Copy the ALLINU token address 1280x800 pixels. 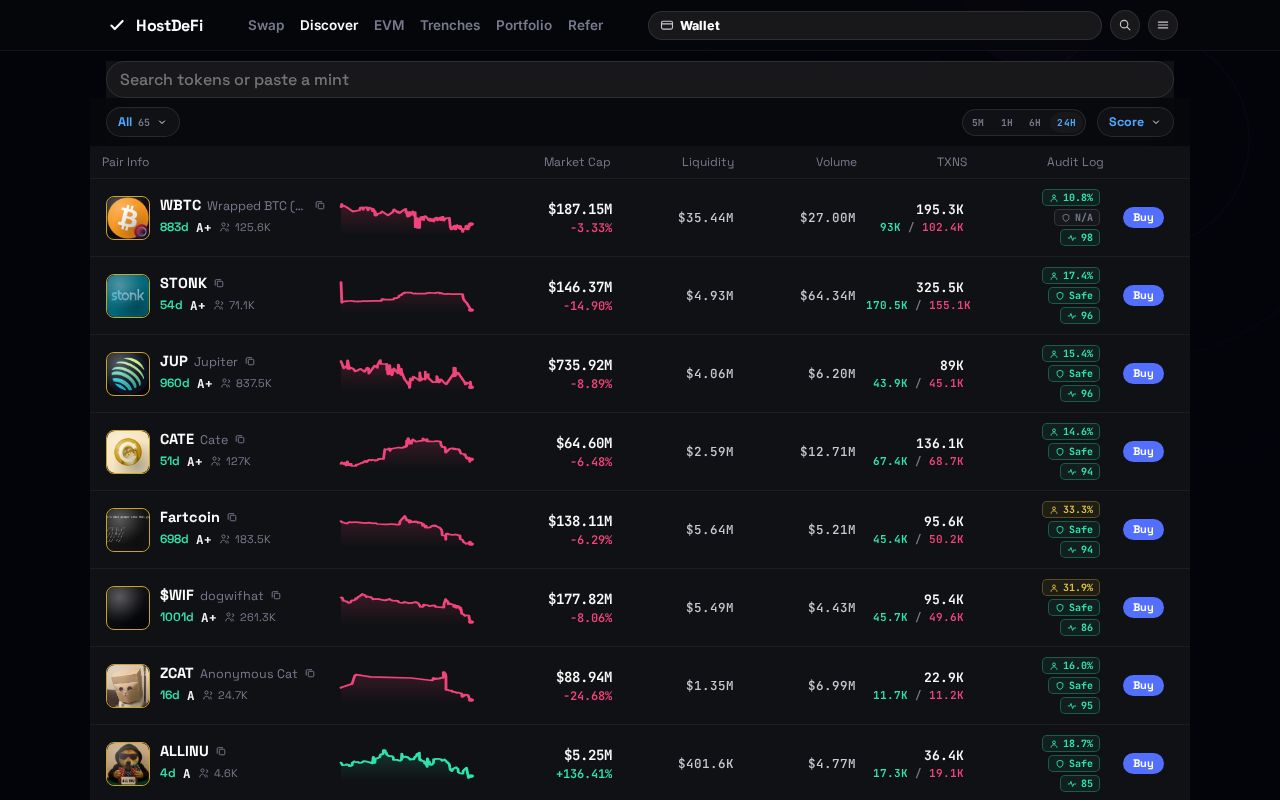(x=221, y=751)
